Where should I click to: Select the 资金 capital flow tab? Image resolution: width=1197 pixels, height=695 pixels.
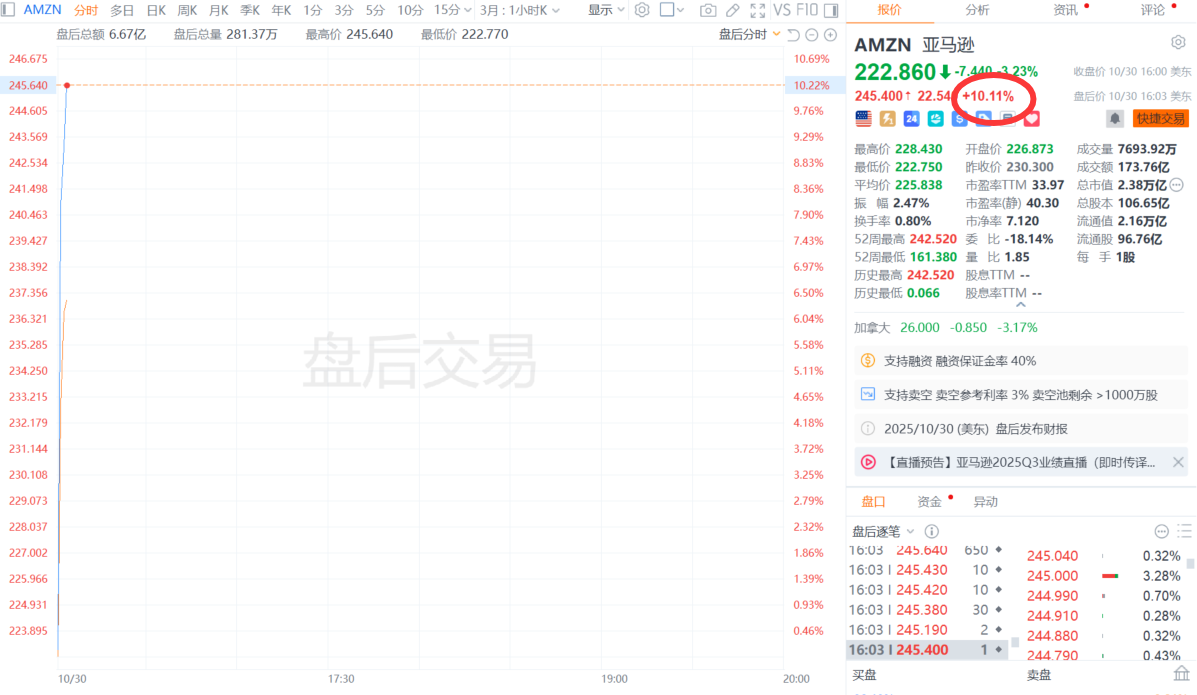[929, 502]
